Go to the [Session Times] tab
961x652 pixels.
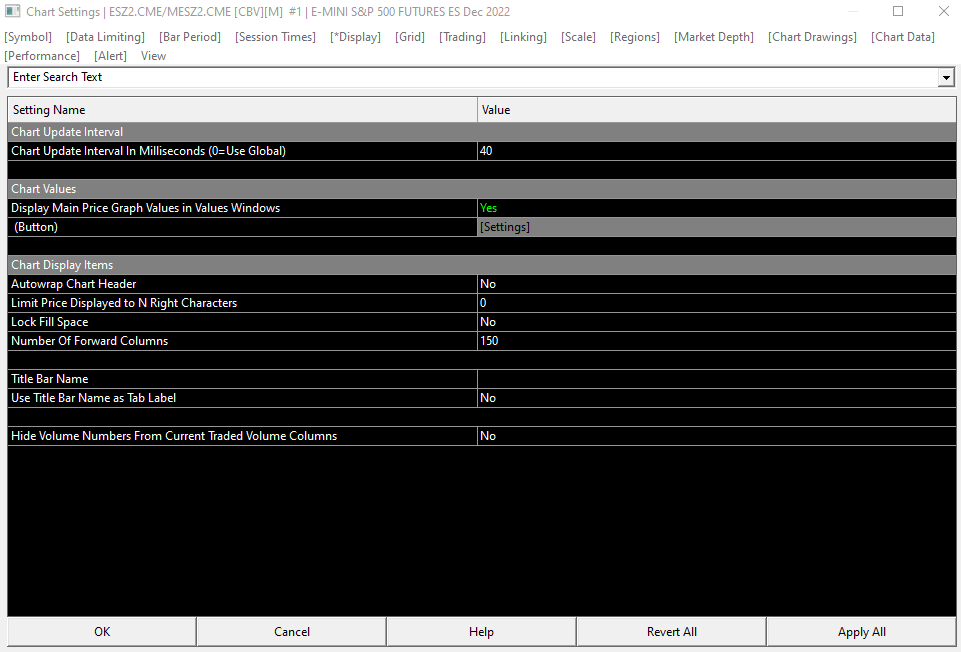[x=275, y=37]
